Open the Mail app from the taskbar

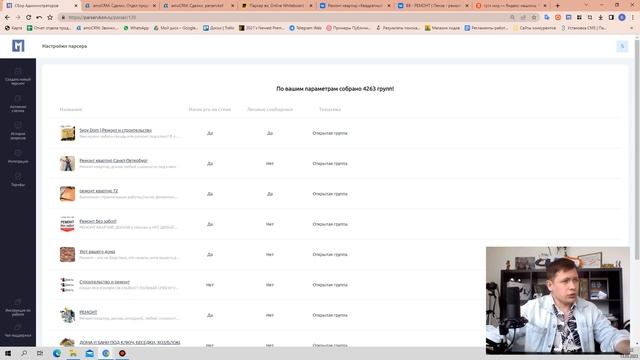89,353
